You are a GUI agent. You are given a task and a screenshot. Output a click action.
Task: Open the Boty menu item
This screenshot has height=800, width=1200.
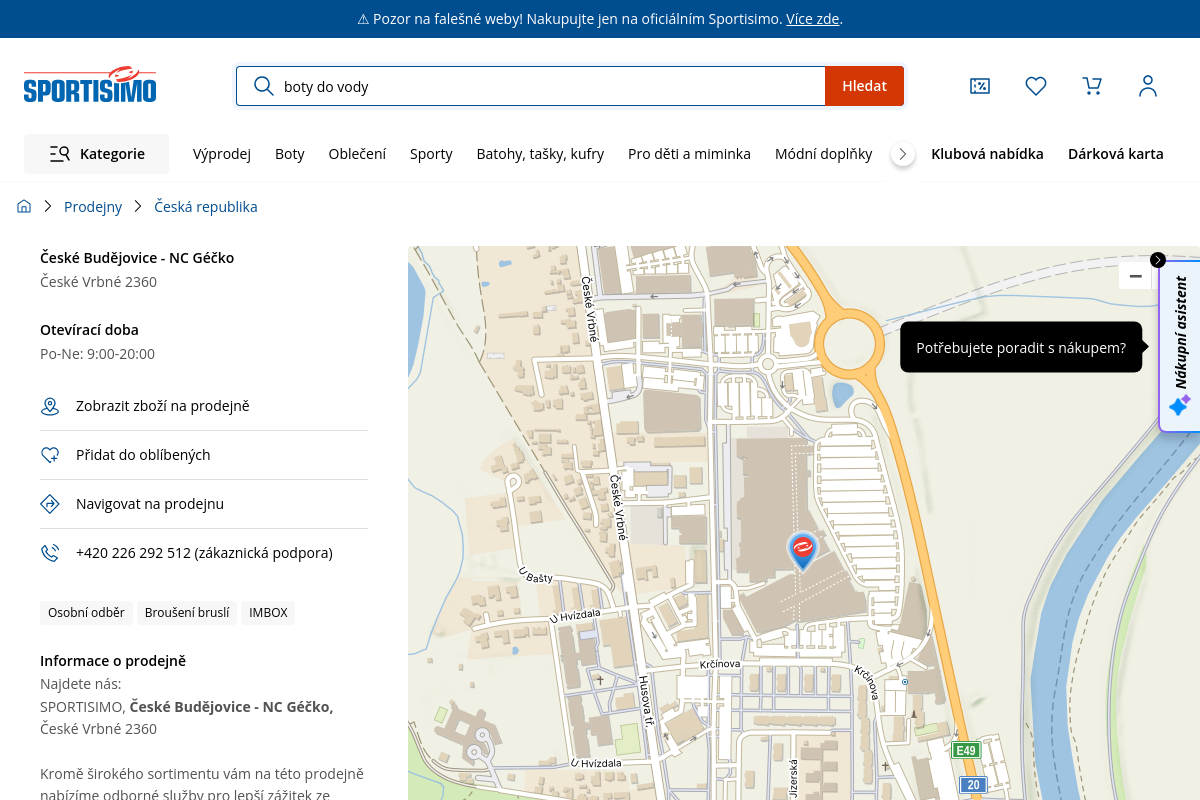click(290, 154)
